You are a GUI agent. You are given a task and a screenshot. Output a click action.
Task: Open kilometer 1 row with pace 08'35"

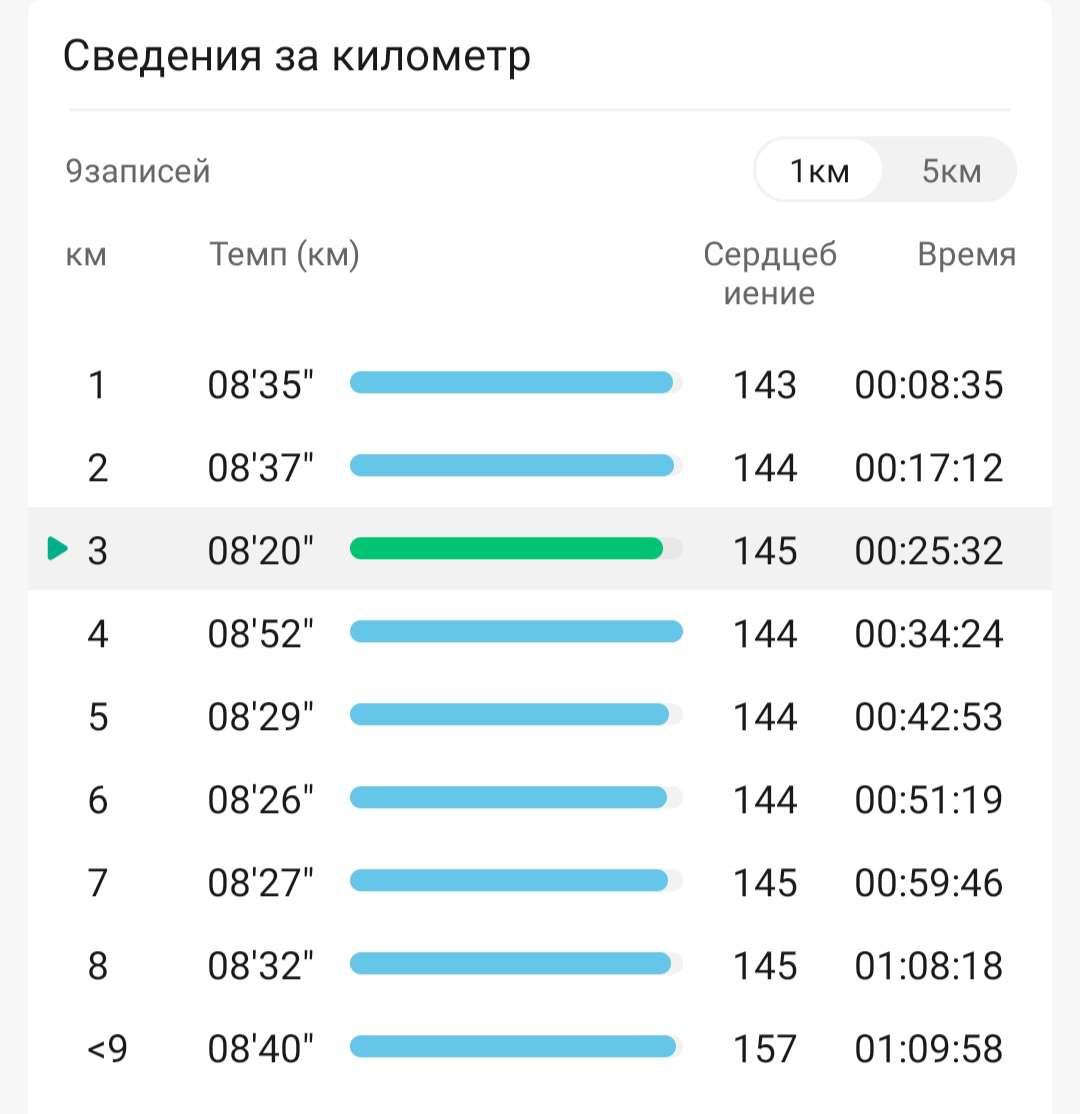540,384
